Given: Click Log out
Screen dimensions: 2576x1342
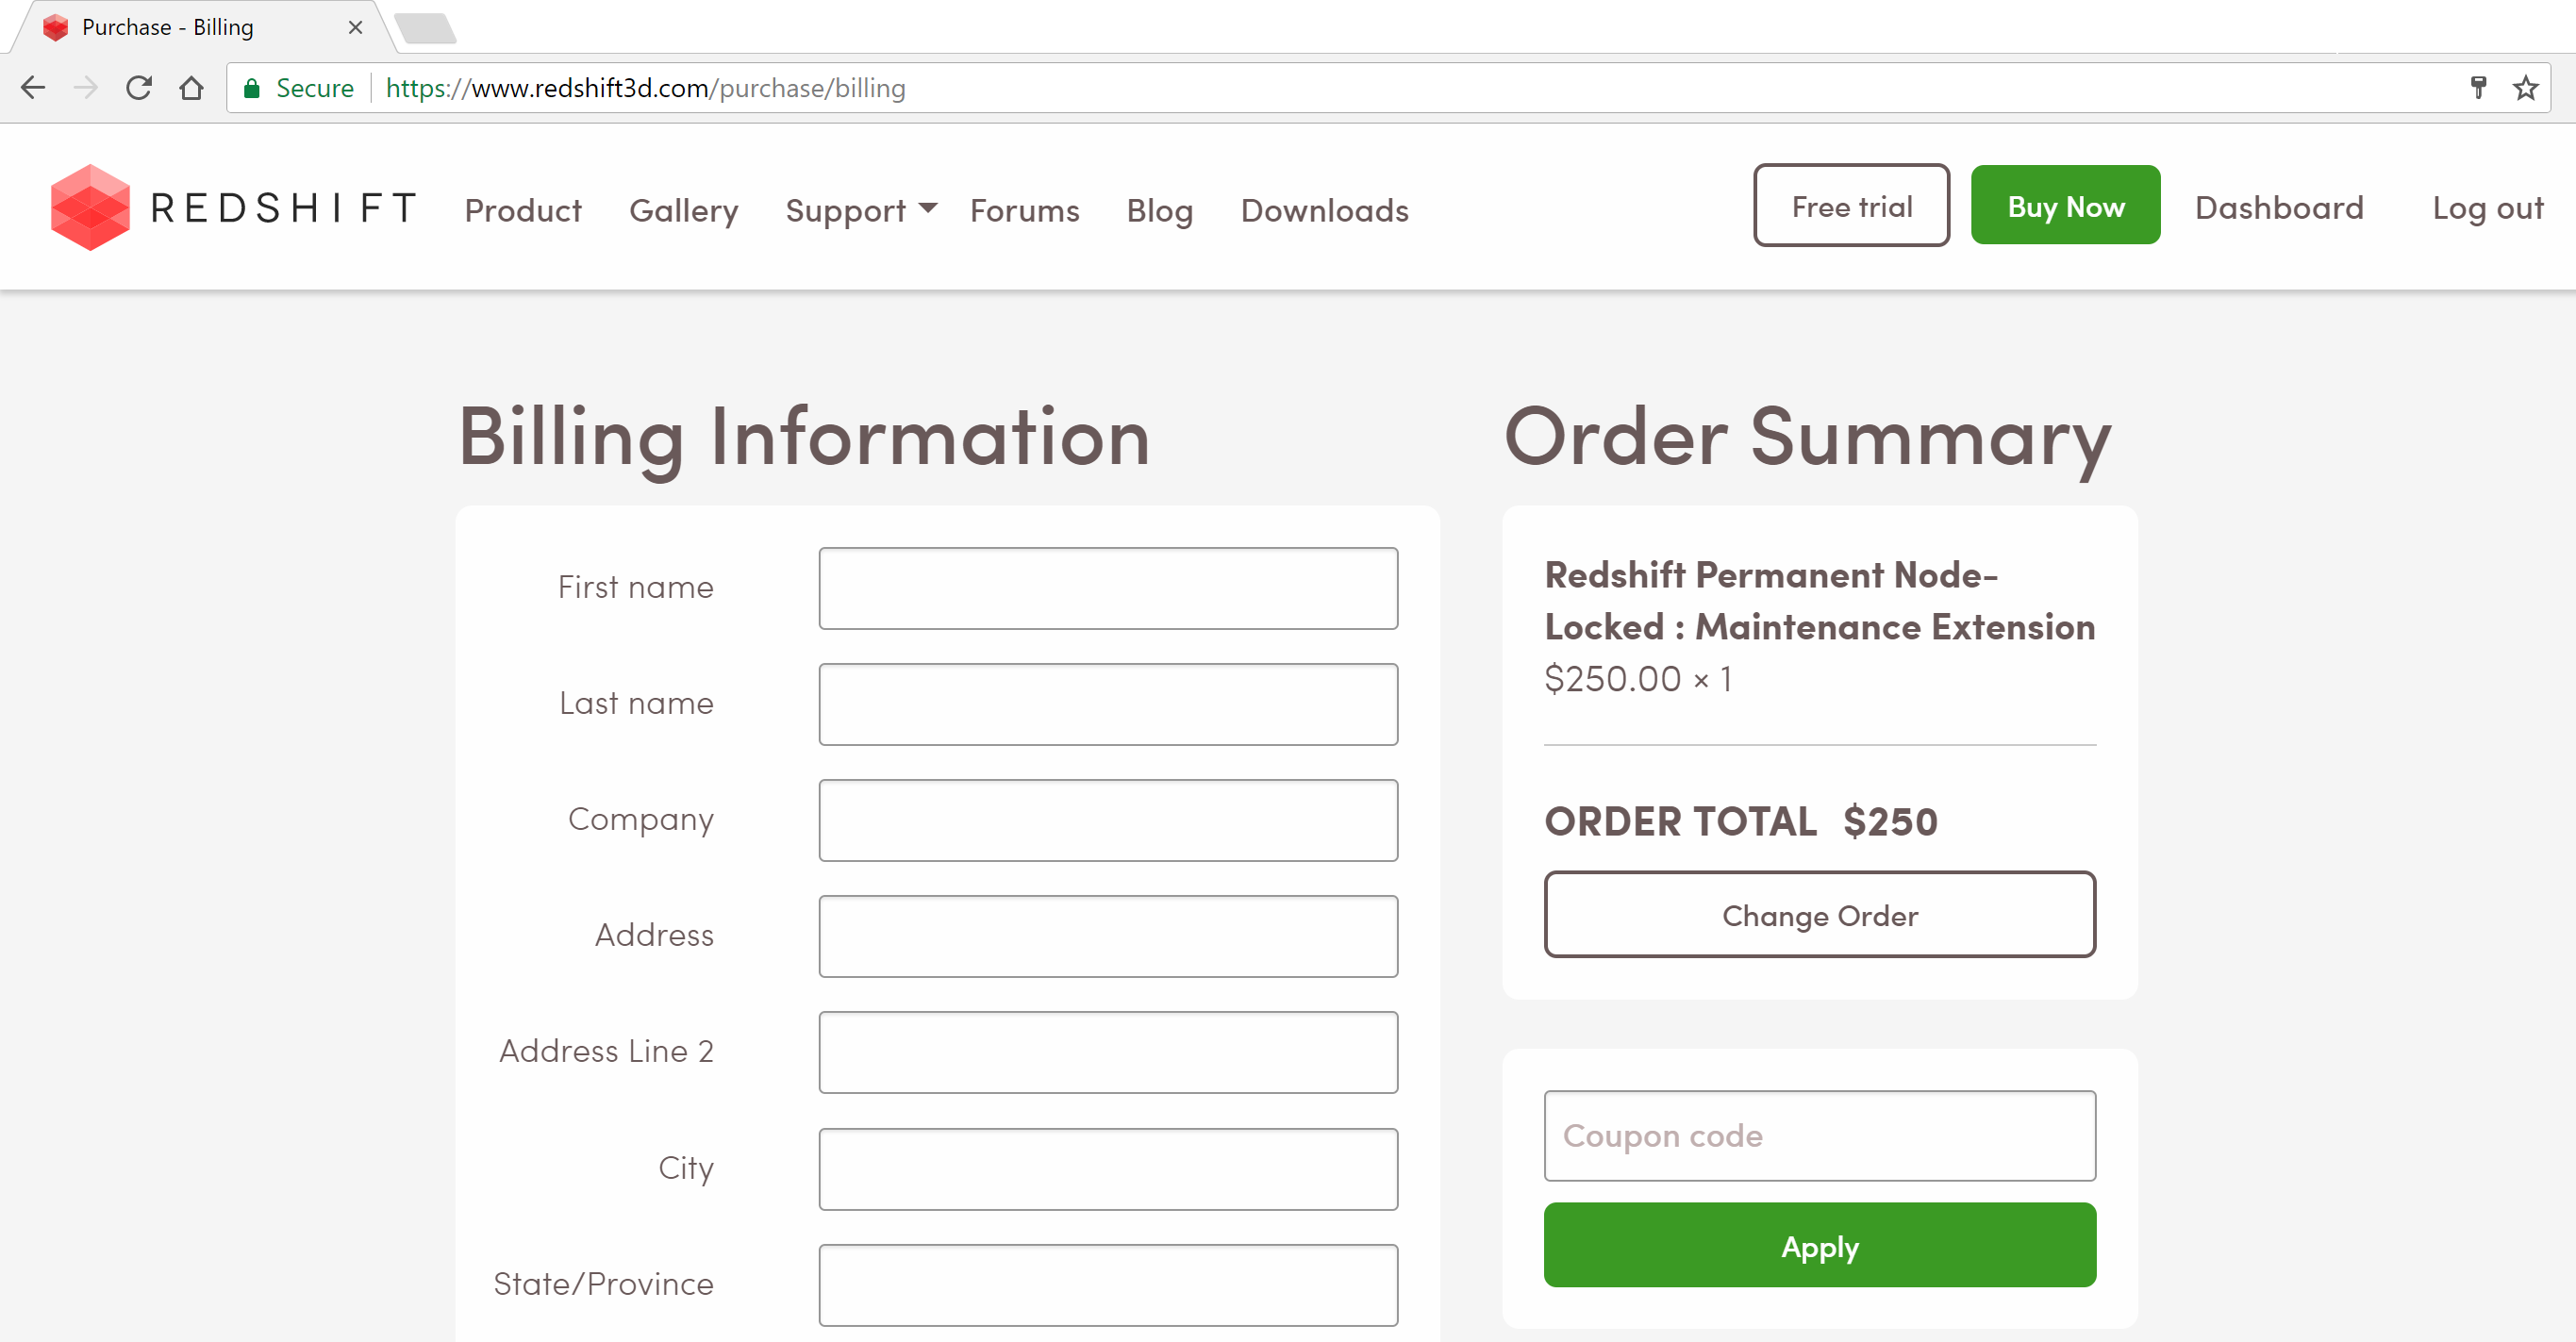Looking at the screenshot, I should tap(2488, 207).
